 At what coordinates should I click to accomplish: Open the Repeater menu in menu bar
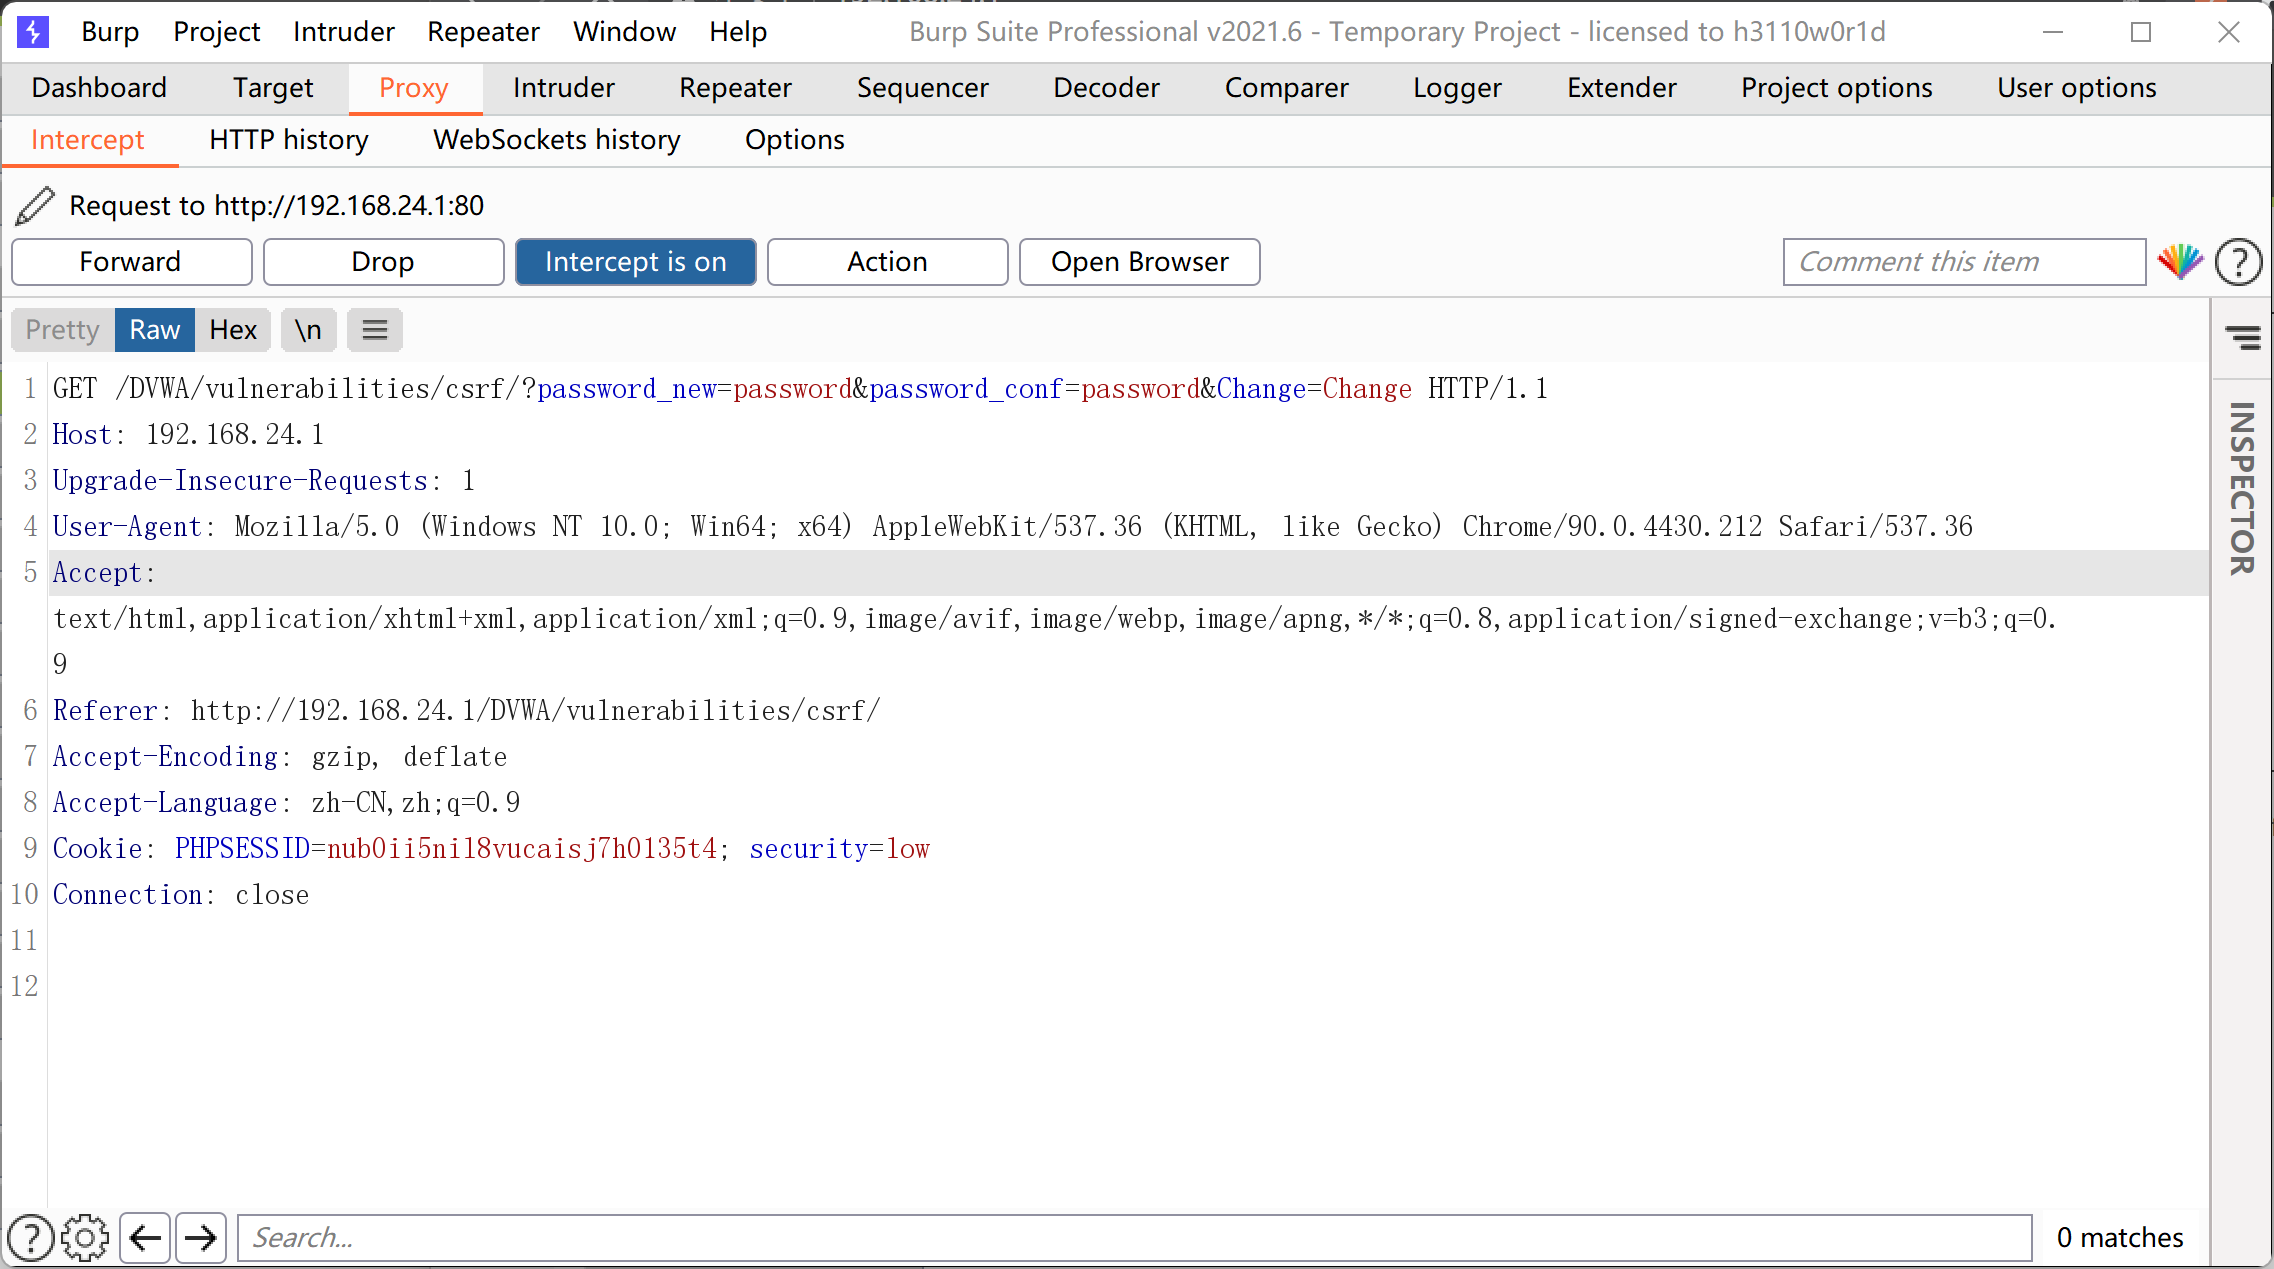[483, 32]
